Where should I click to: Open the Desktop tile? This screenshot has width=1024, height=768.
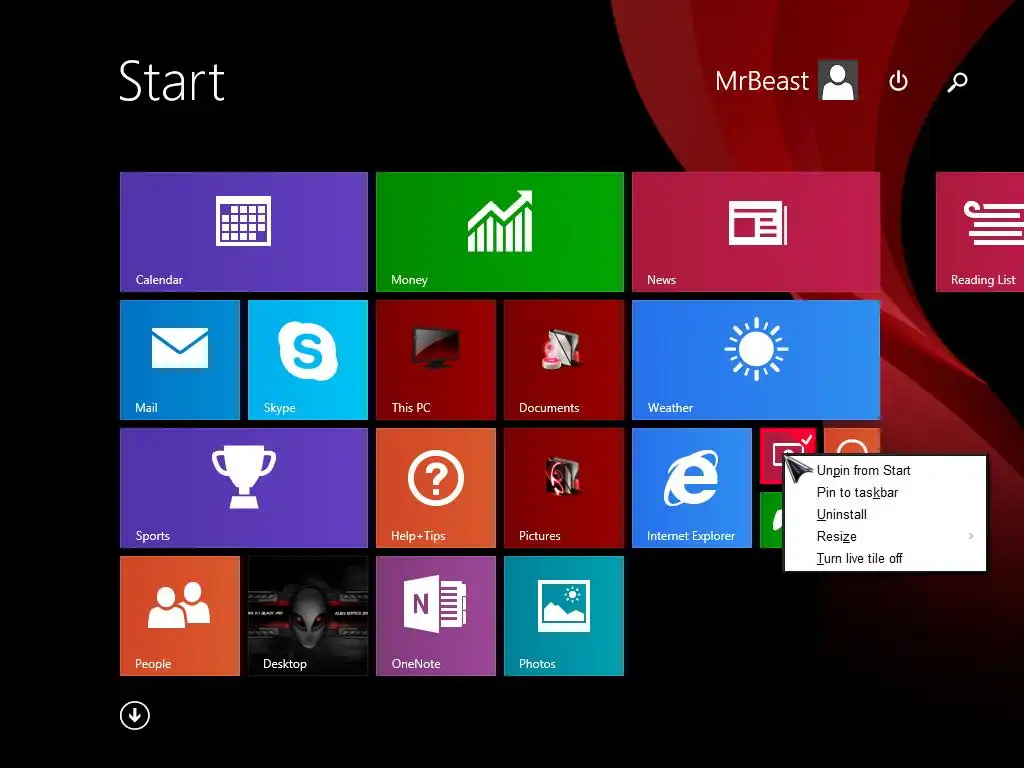308,616
